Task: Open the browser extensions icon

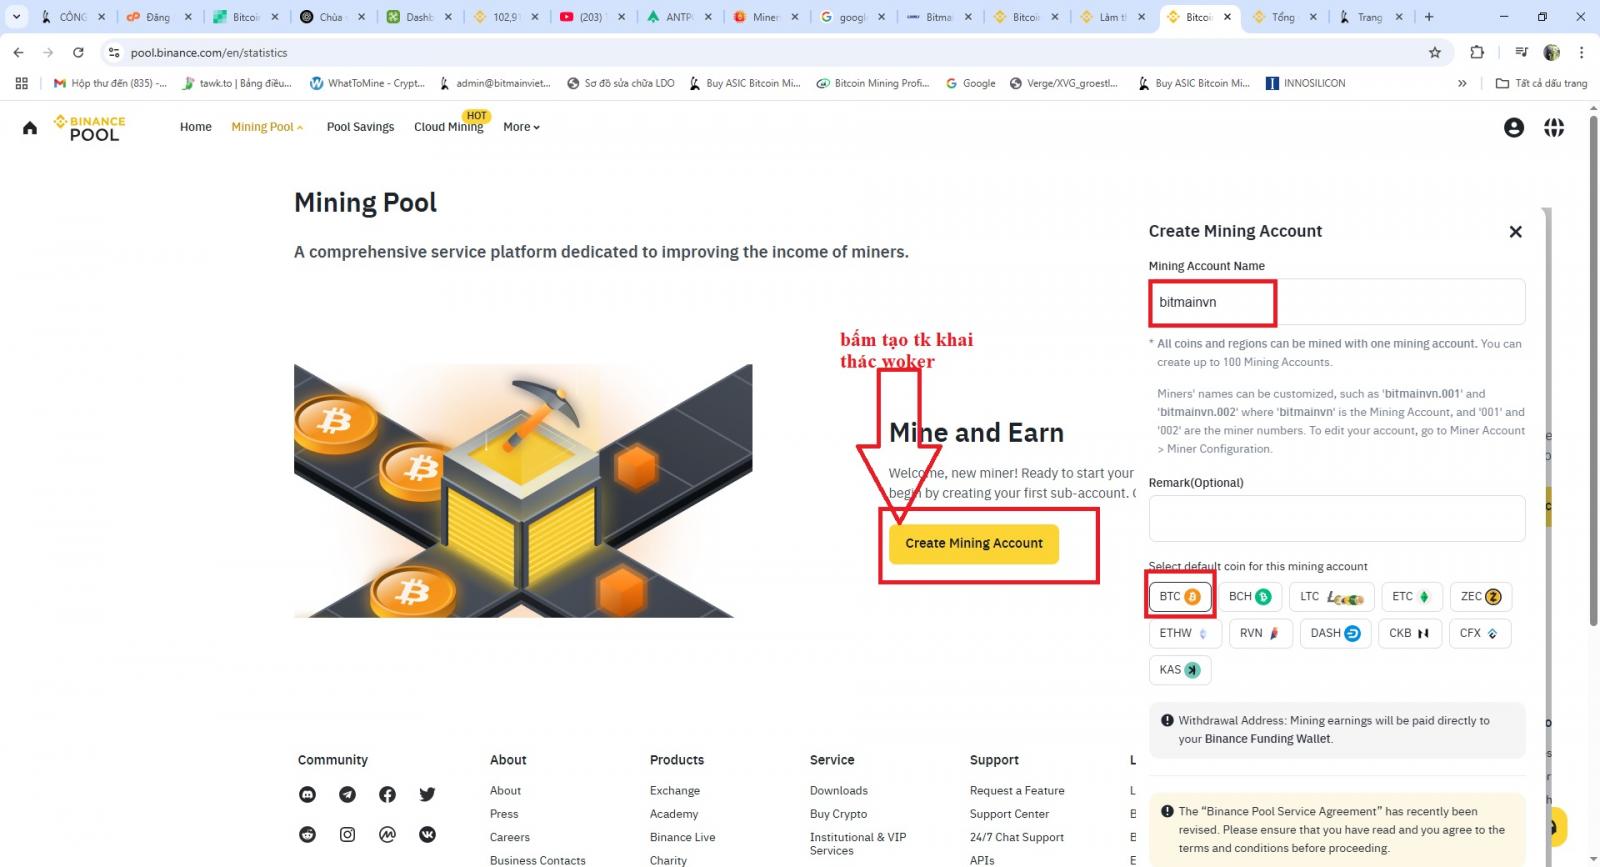Action: click(1477, 52)
